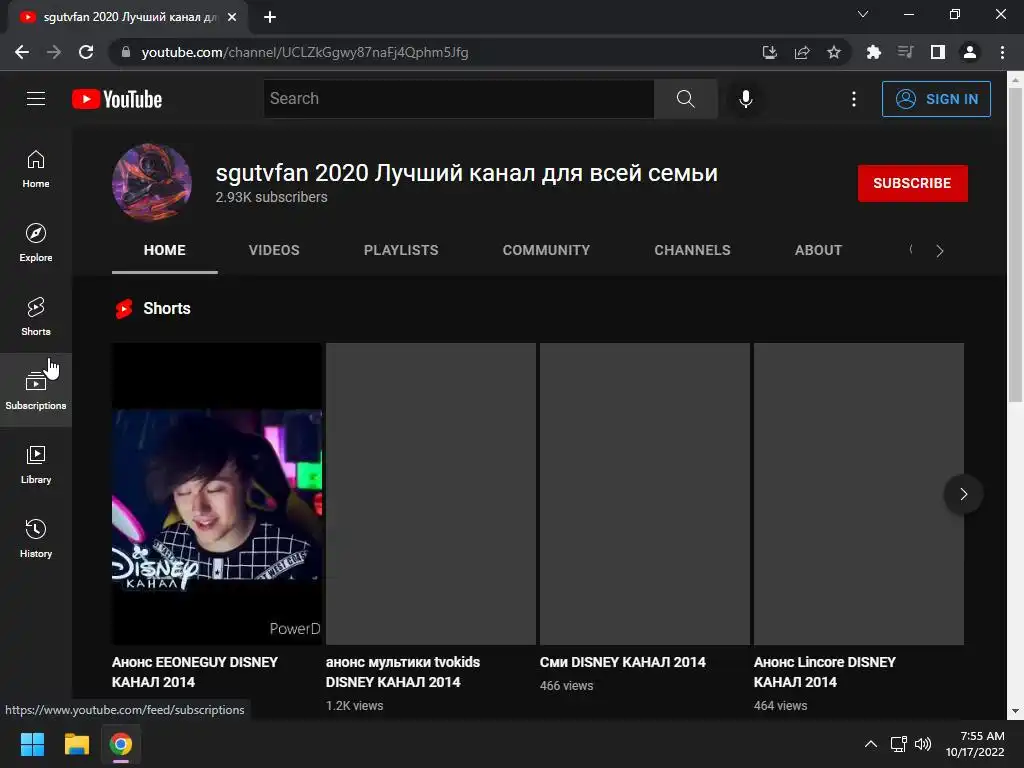
Task: Go to Home in sidebar
Action: 36,169
